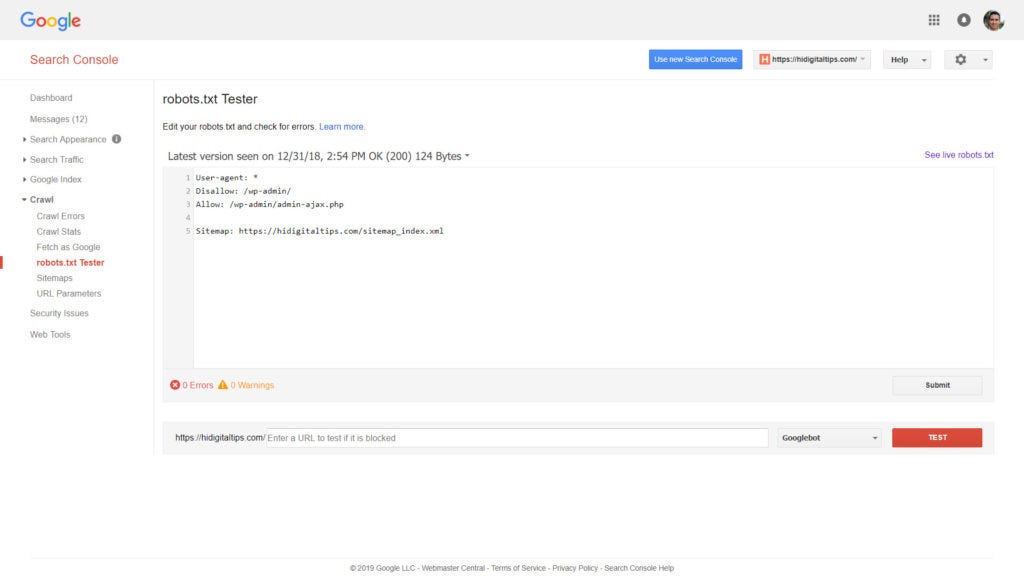The width and height of the screenshot is (1024, 576).
Task: Expand the Google Index section
Action: click(x=24, y=179)
